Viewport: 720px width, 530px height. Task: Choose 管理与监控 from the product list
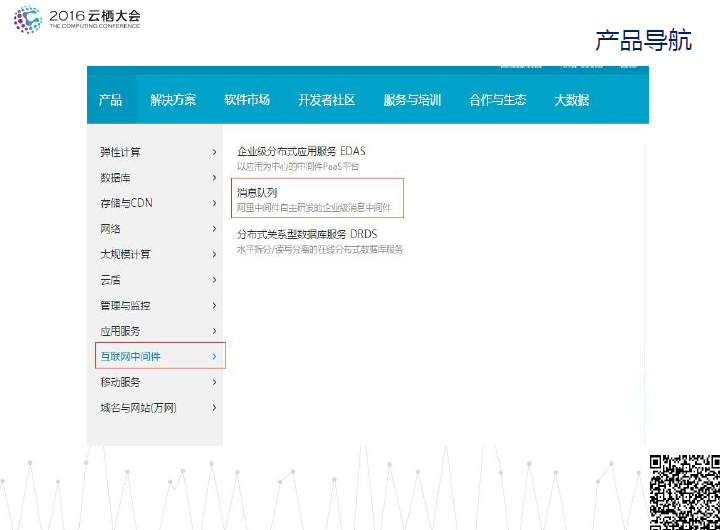(x=125, y=305)
